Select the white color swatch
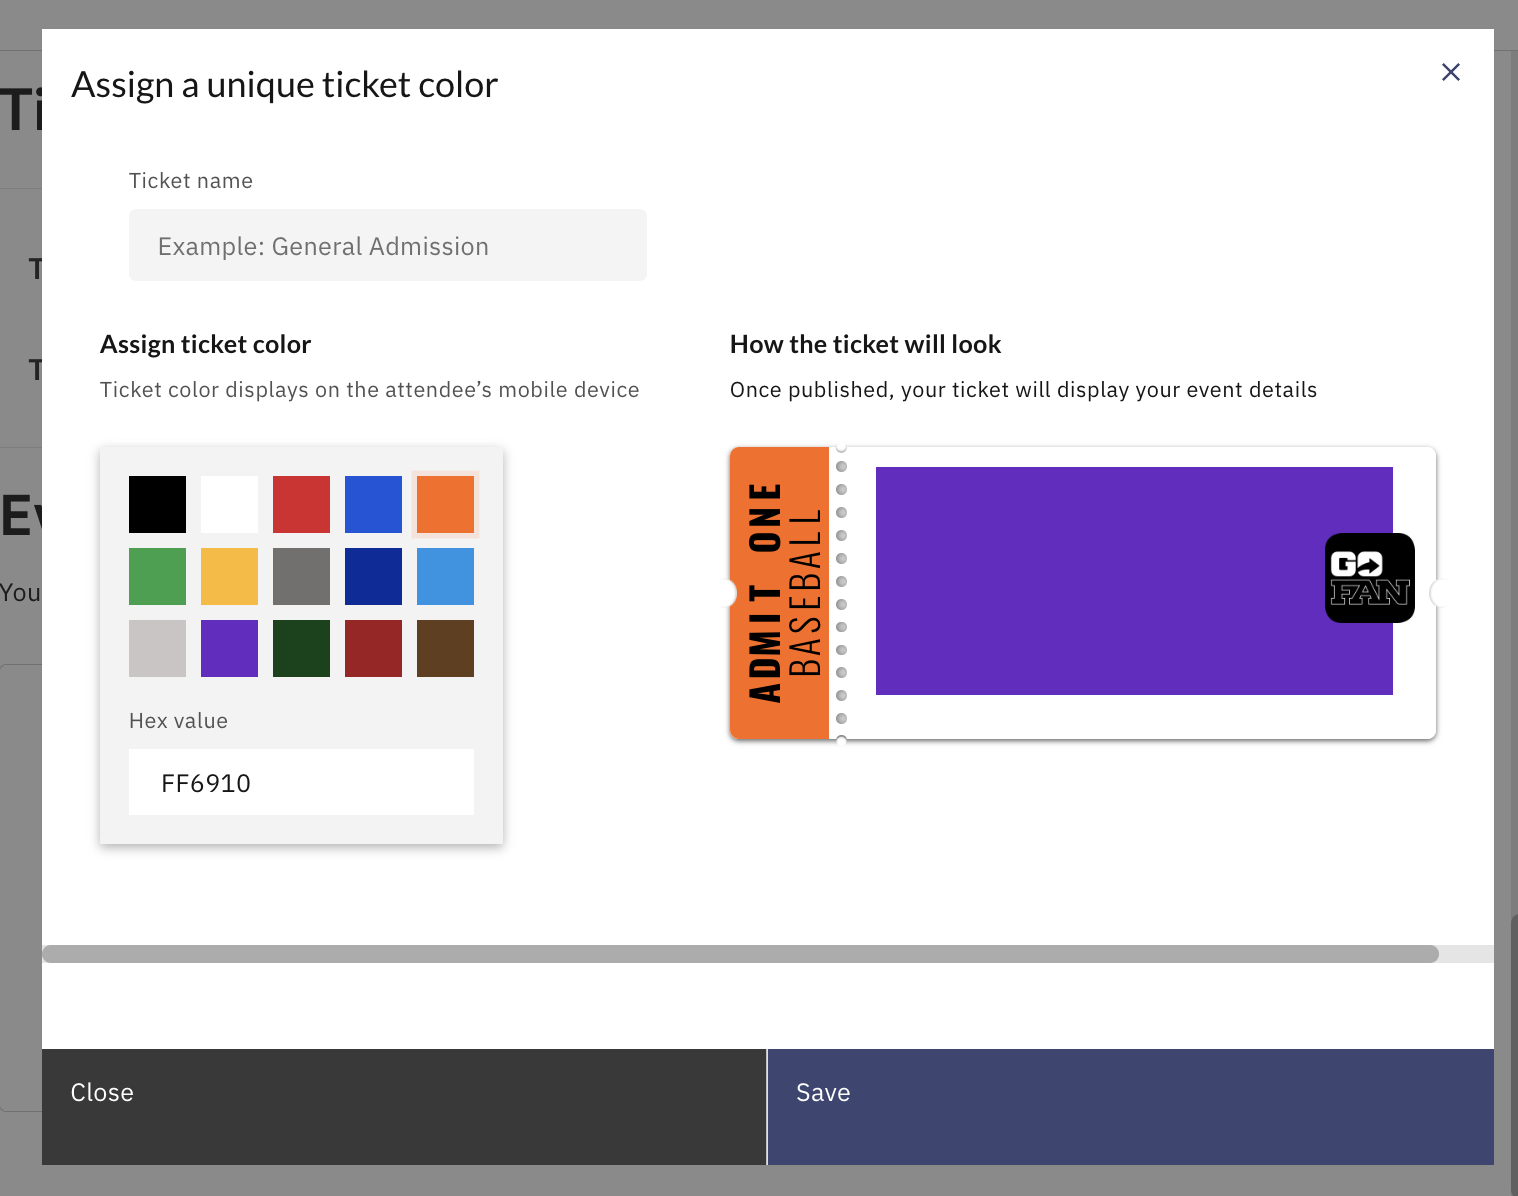This screenshot has width=1518, height=1196. [x=229, y=504]
